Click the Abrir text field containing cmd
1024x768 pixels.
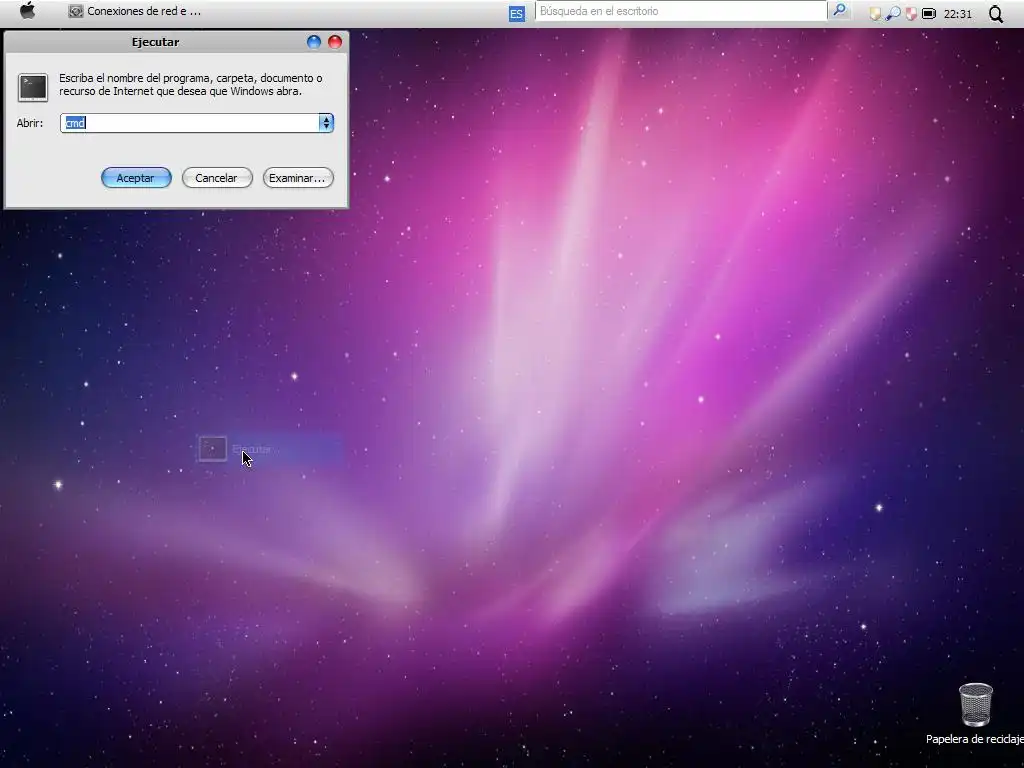pos(189,123)
